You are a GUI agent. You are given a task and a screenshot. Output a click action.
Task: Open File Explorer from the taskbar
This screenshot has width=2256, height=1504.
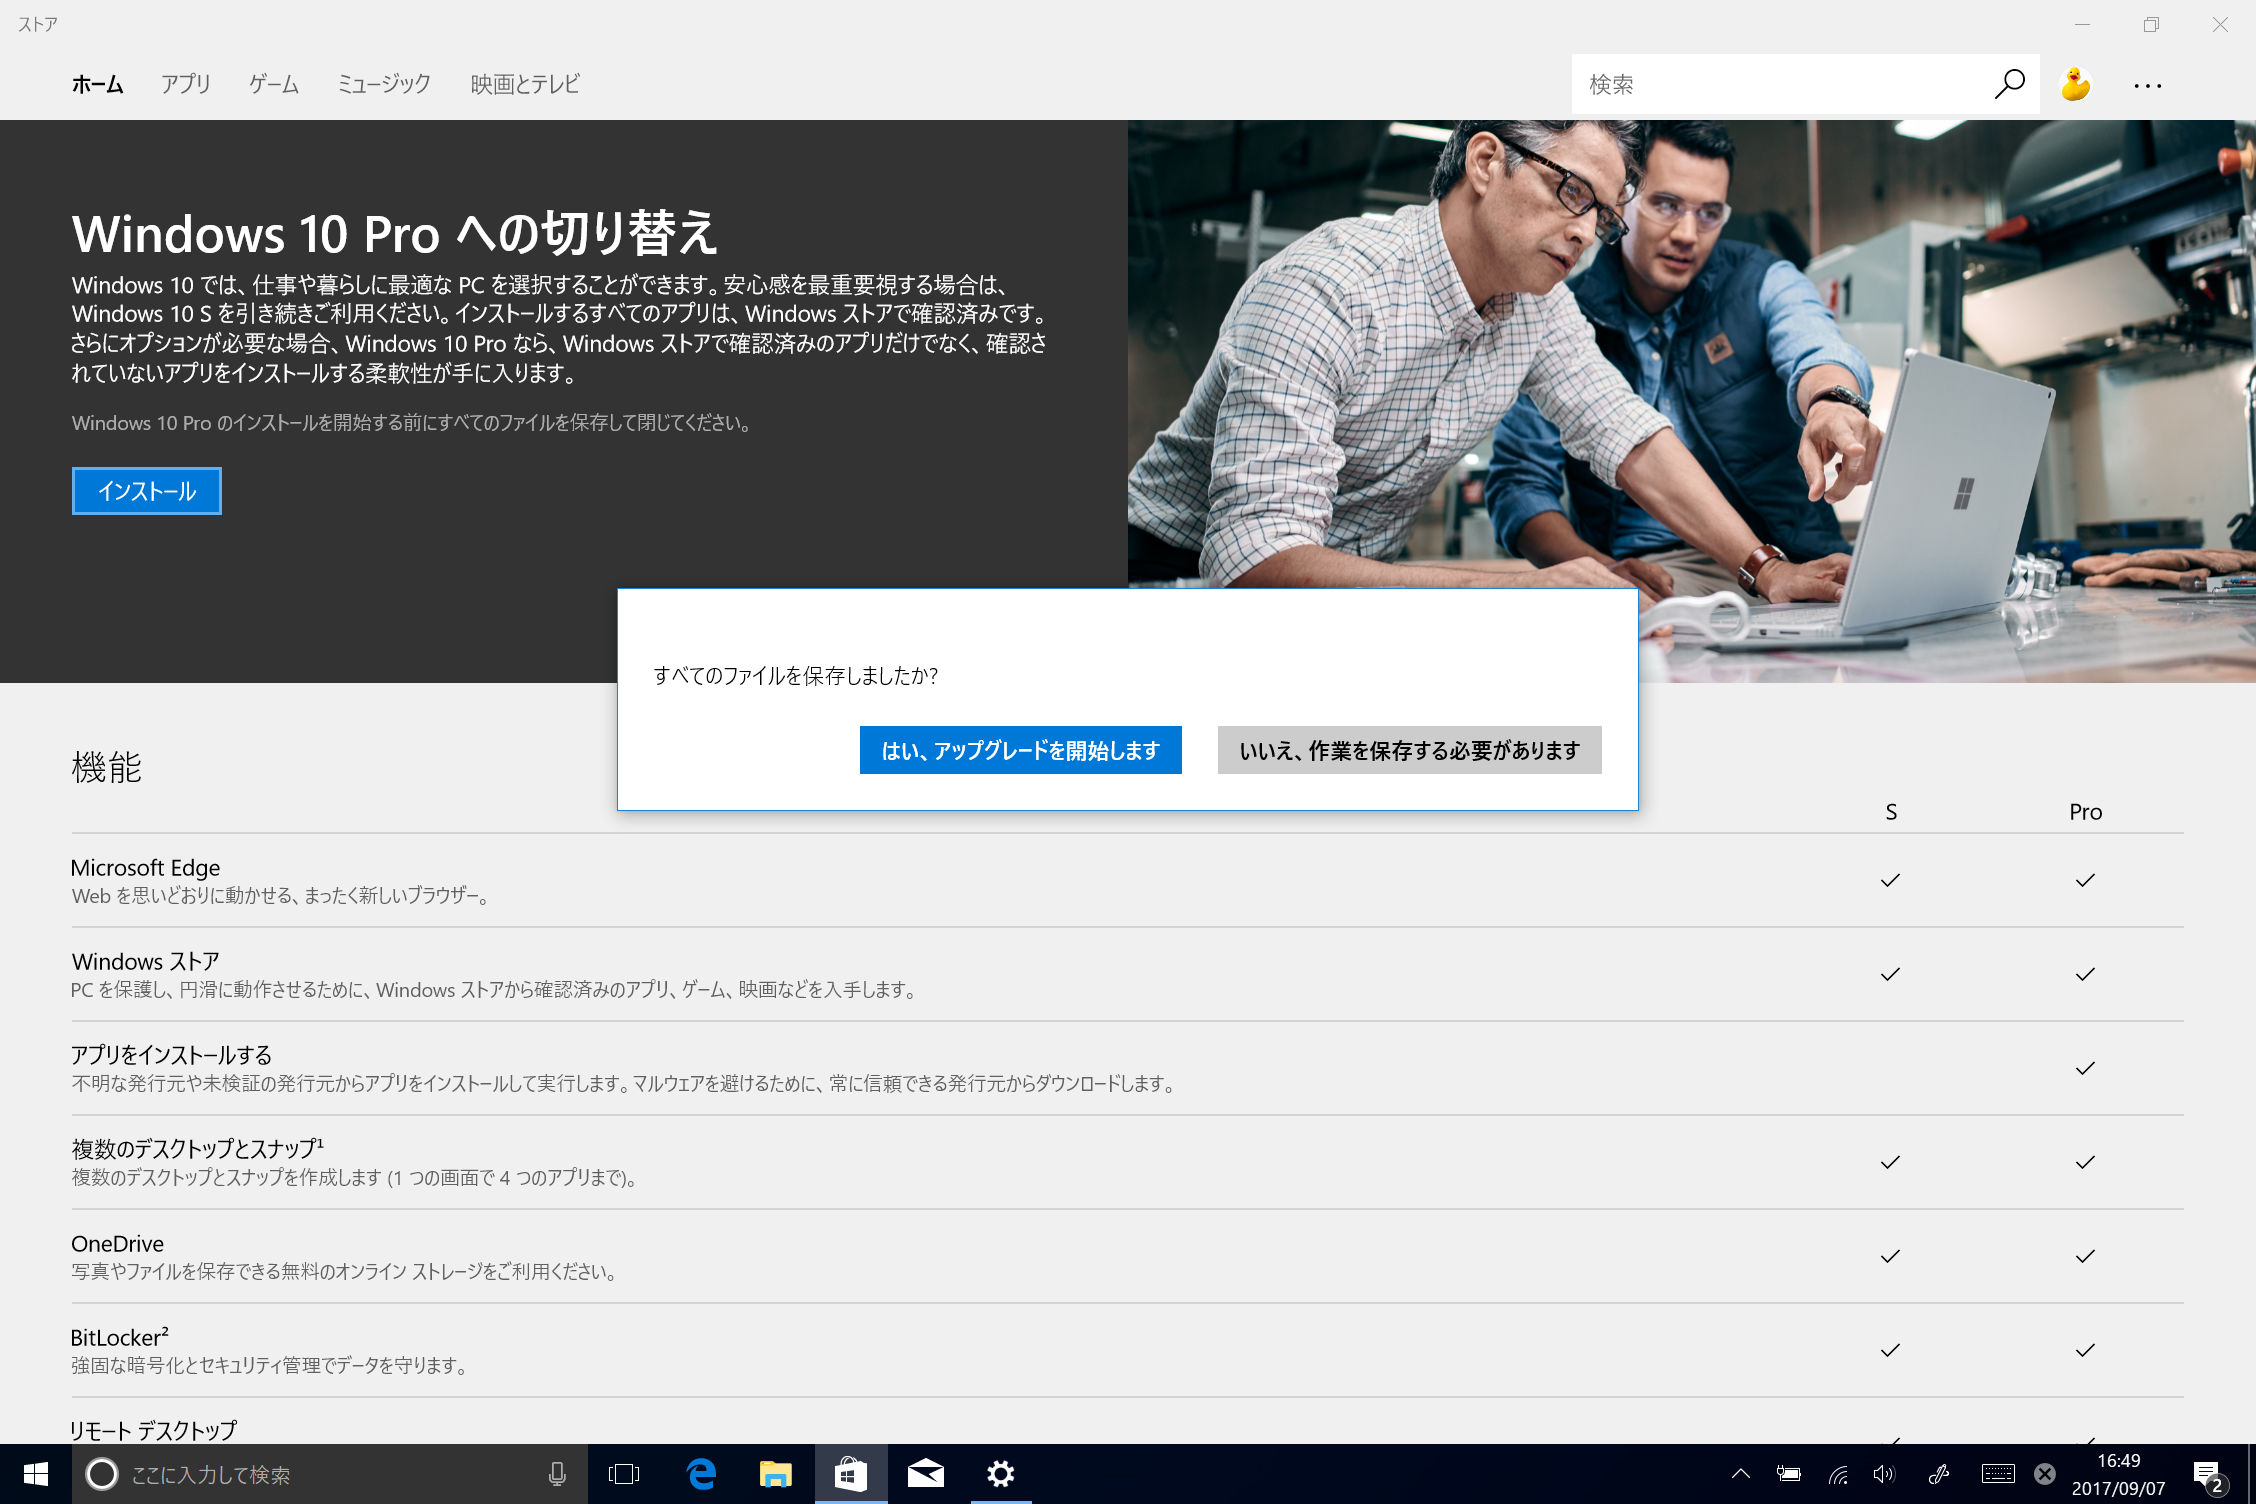coord(775,1474)
